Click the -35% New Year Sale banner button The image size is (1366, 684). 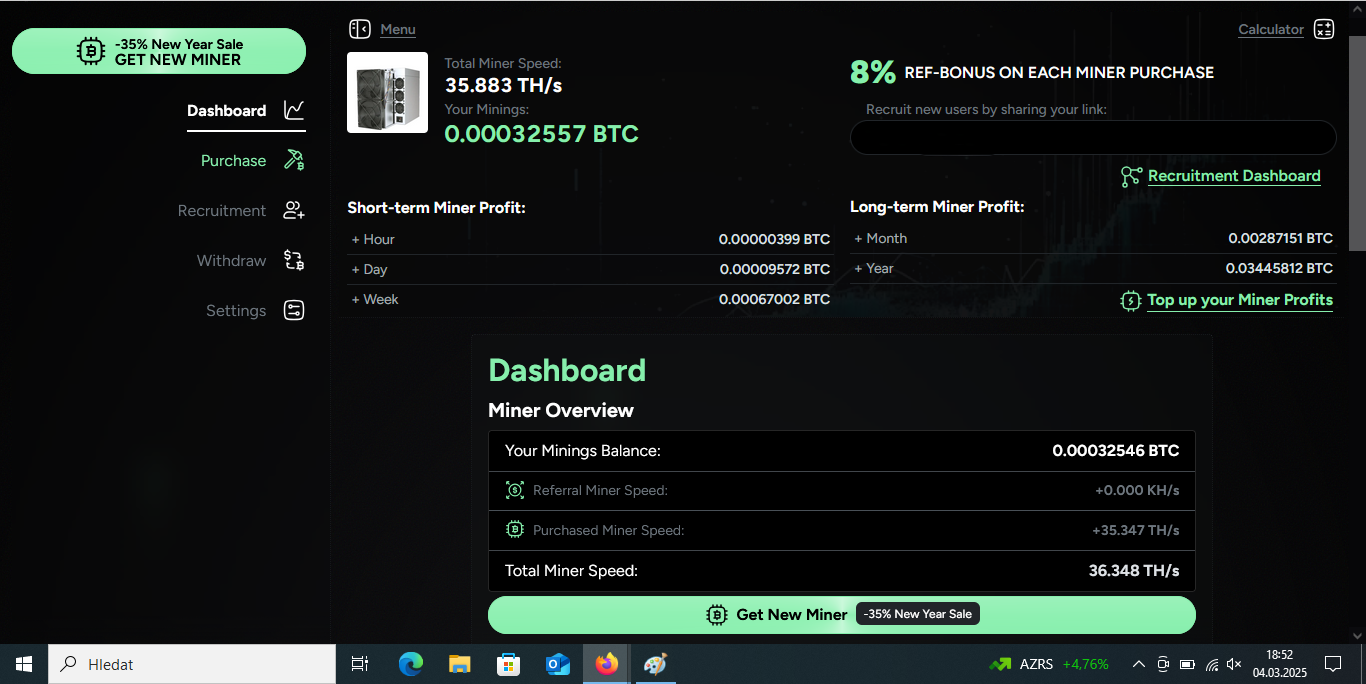(159, 51)
